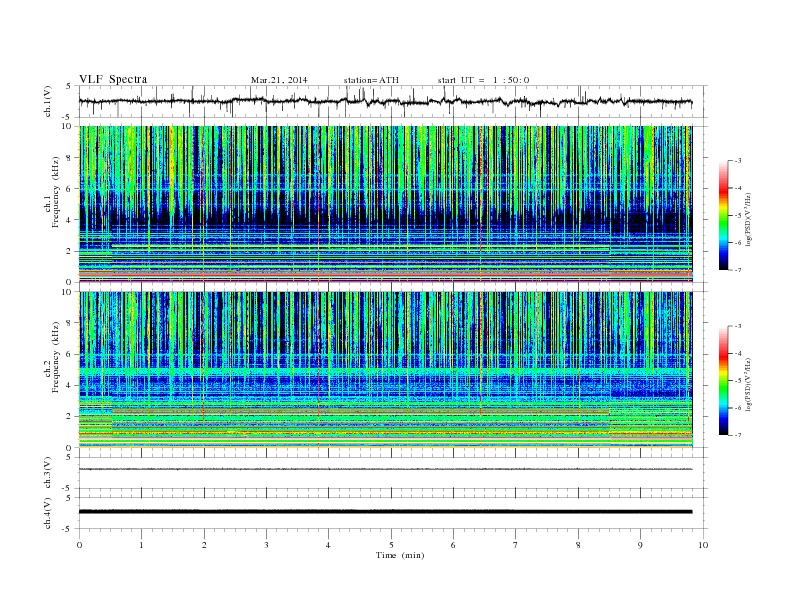Click the ch.1 spectrogram color bar

[723, 216]
